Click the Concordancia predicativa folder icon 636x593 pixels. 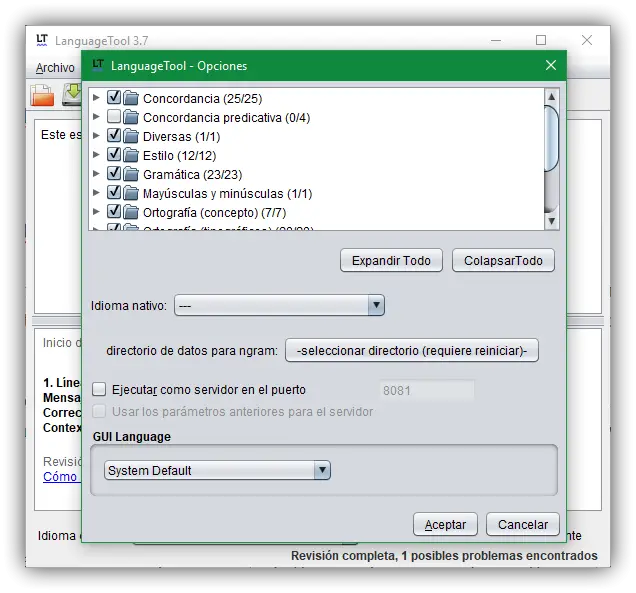(131, 117)
